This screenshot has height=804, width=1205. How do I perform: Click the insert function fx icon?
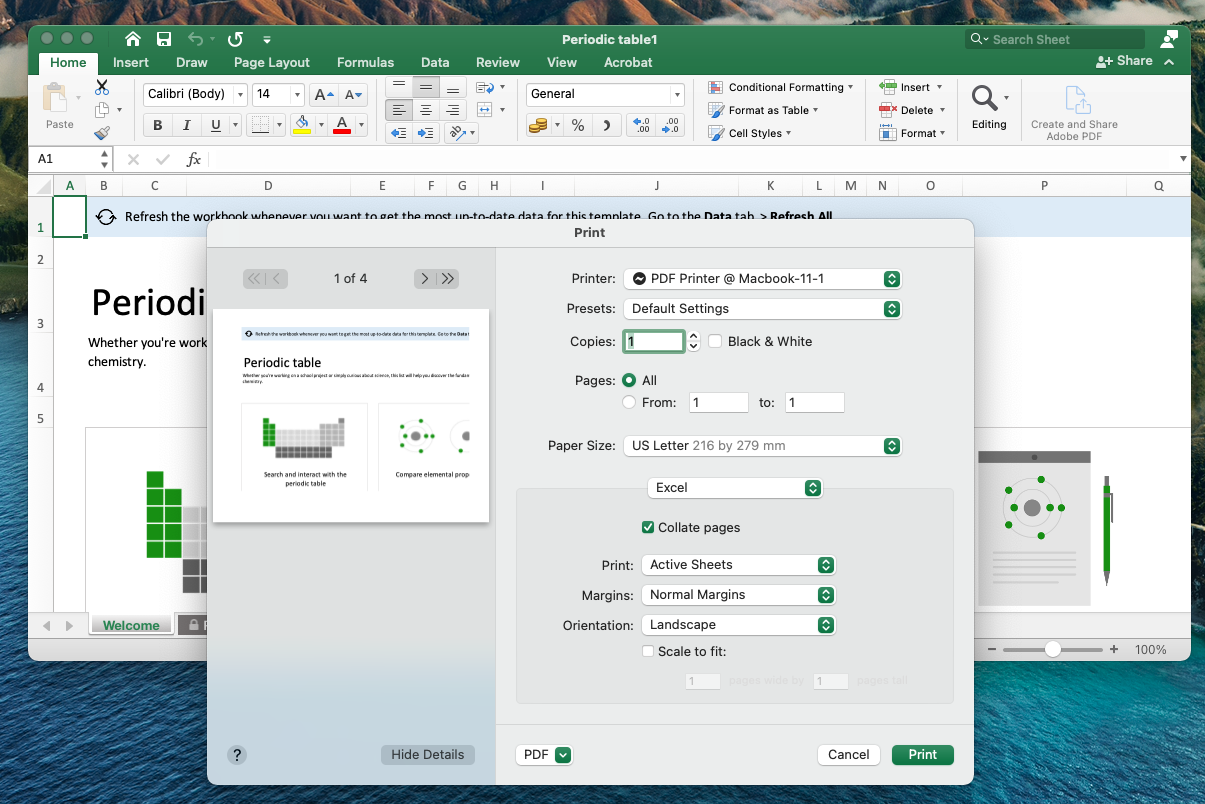(x=194, y=159)
